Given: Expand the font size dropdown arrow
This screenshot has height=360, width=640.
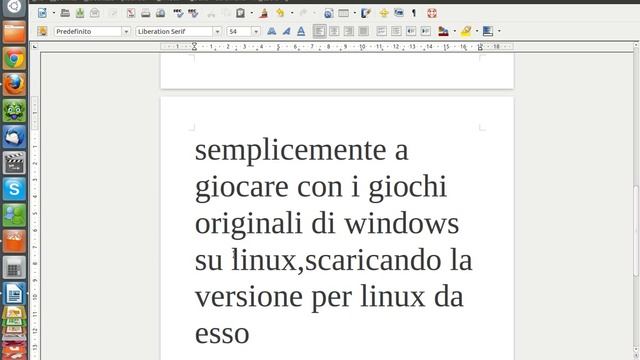Looking at the screenshot, I should (256, 31).
